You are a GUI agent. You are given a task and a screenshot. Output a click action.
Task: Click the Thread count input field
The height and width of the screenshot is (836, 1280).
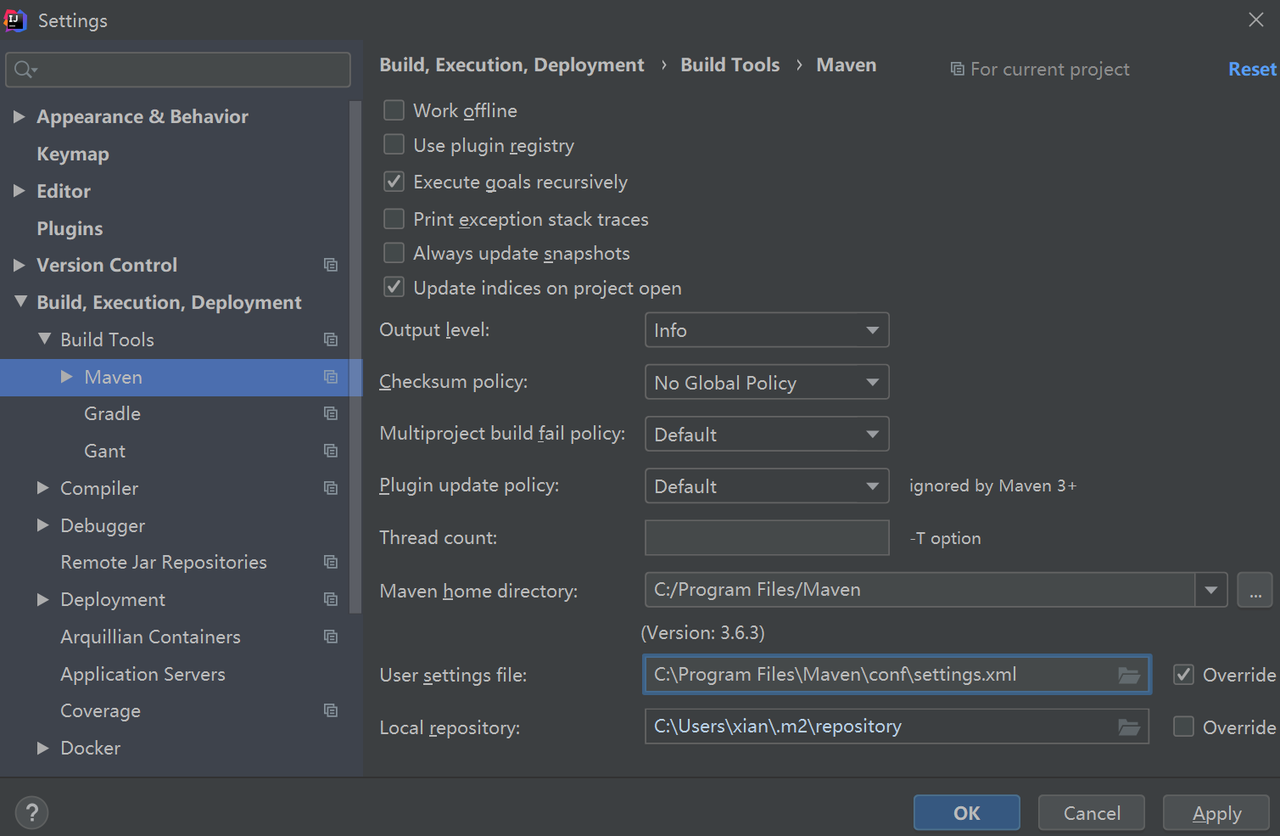point(766,538)
